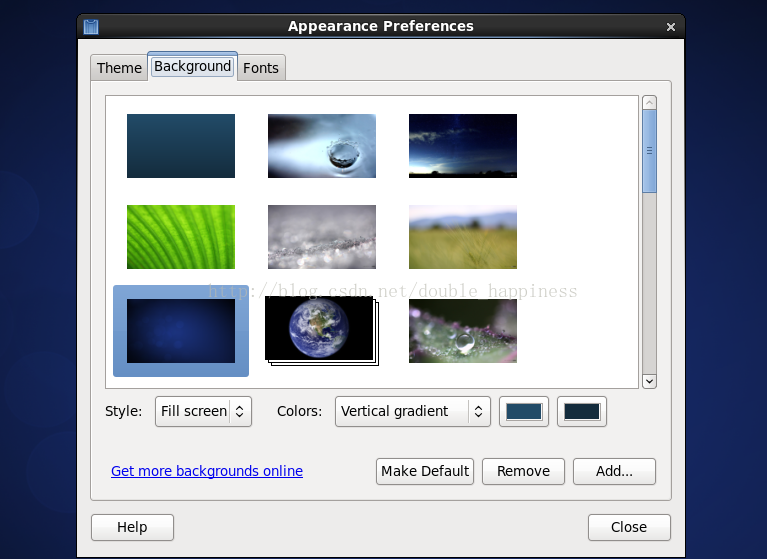Choose the dewdrop on purple leaf wallpaper
The width and height of the screenshot is (767, 560).
pos(463,331)
